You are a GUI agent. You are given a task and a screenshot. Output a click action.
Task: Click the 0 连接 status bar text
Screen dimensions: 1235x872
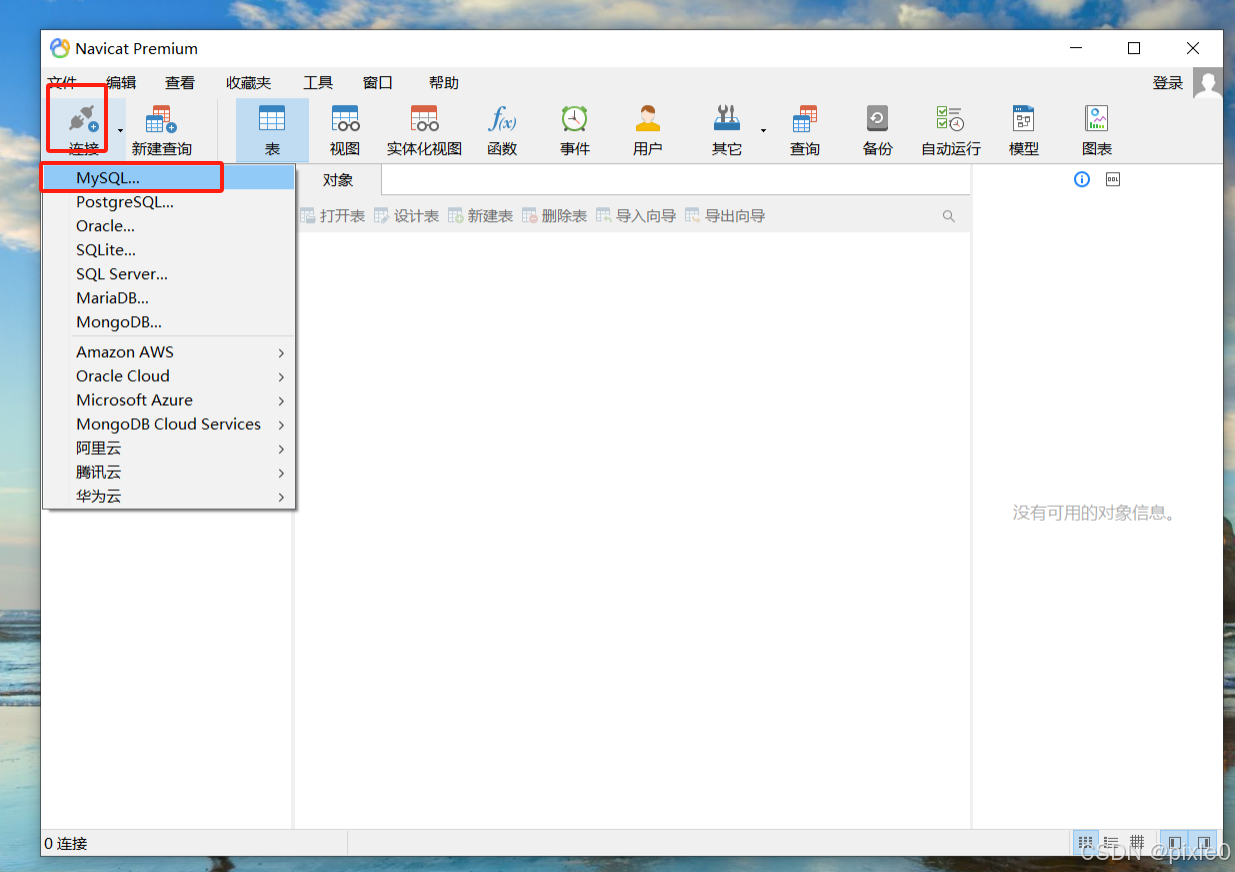coord(66,844)
